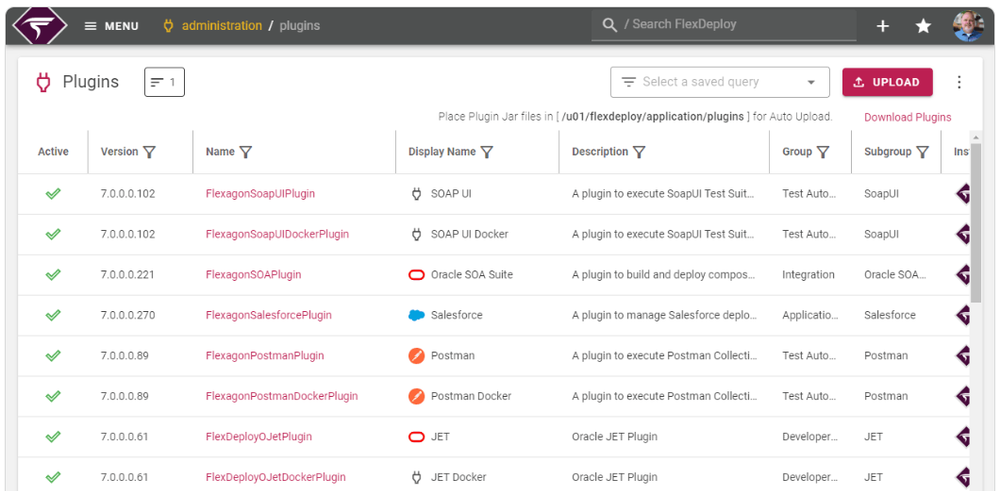Screen dimensions: 1000x491
Task: Click the search magnifier icon
Action: tap(610, 26)
